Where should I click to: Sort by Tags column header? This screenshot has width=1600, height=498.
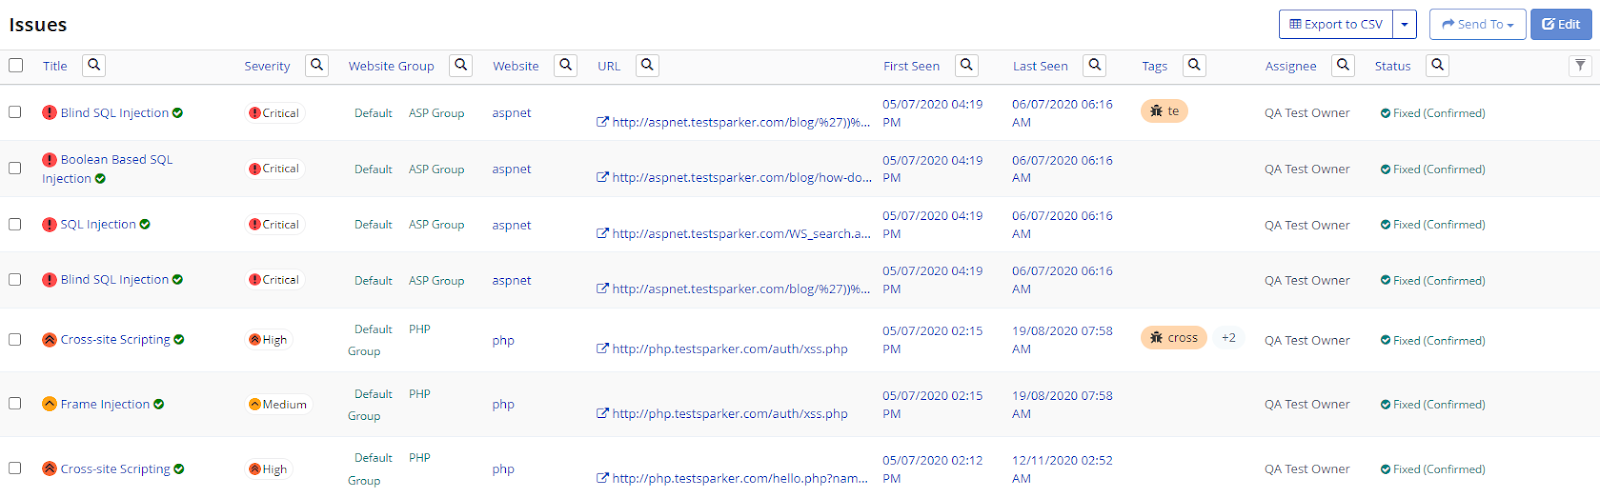coord(1154,66)
